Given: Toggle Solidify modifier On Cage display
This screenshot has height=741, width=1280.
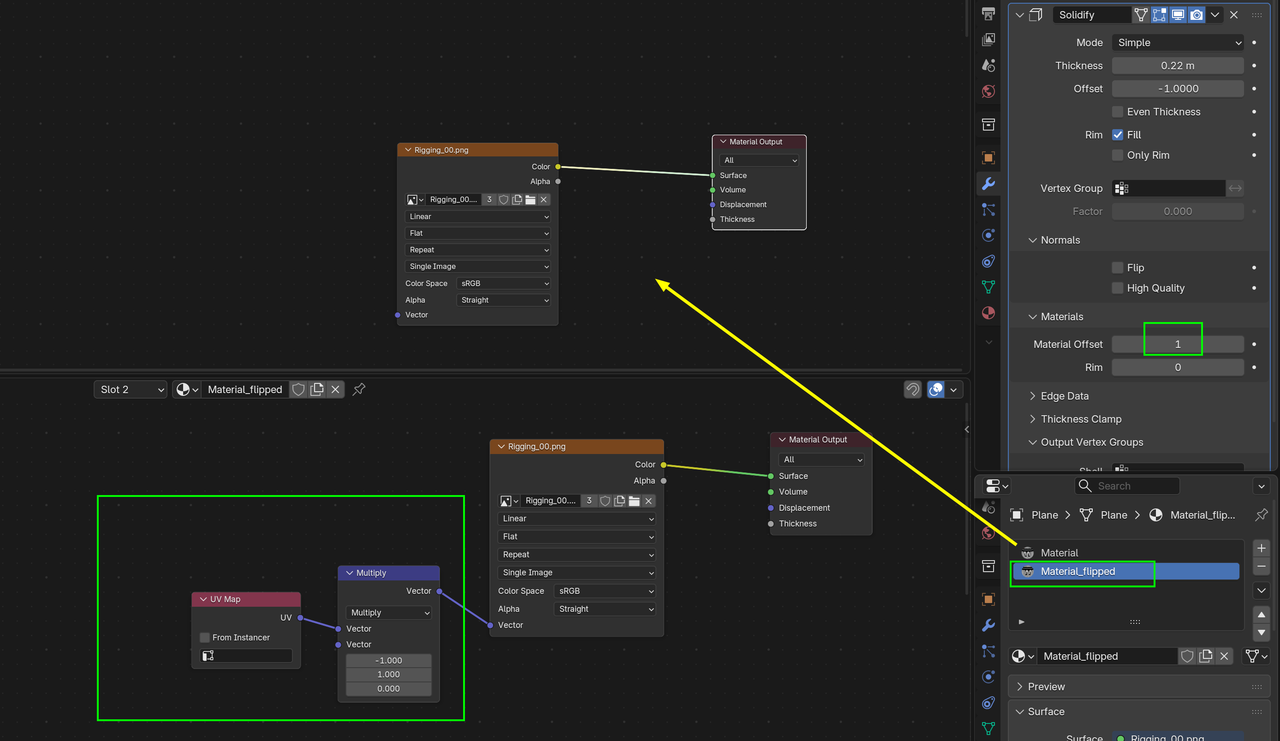Looking at the screenshot, I should (x=1141, y=15).
